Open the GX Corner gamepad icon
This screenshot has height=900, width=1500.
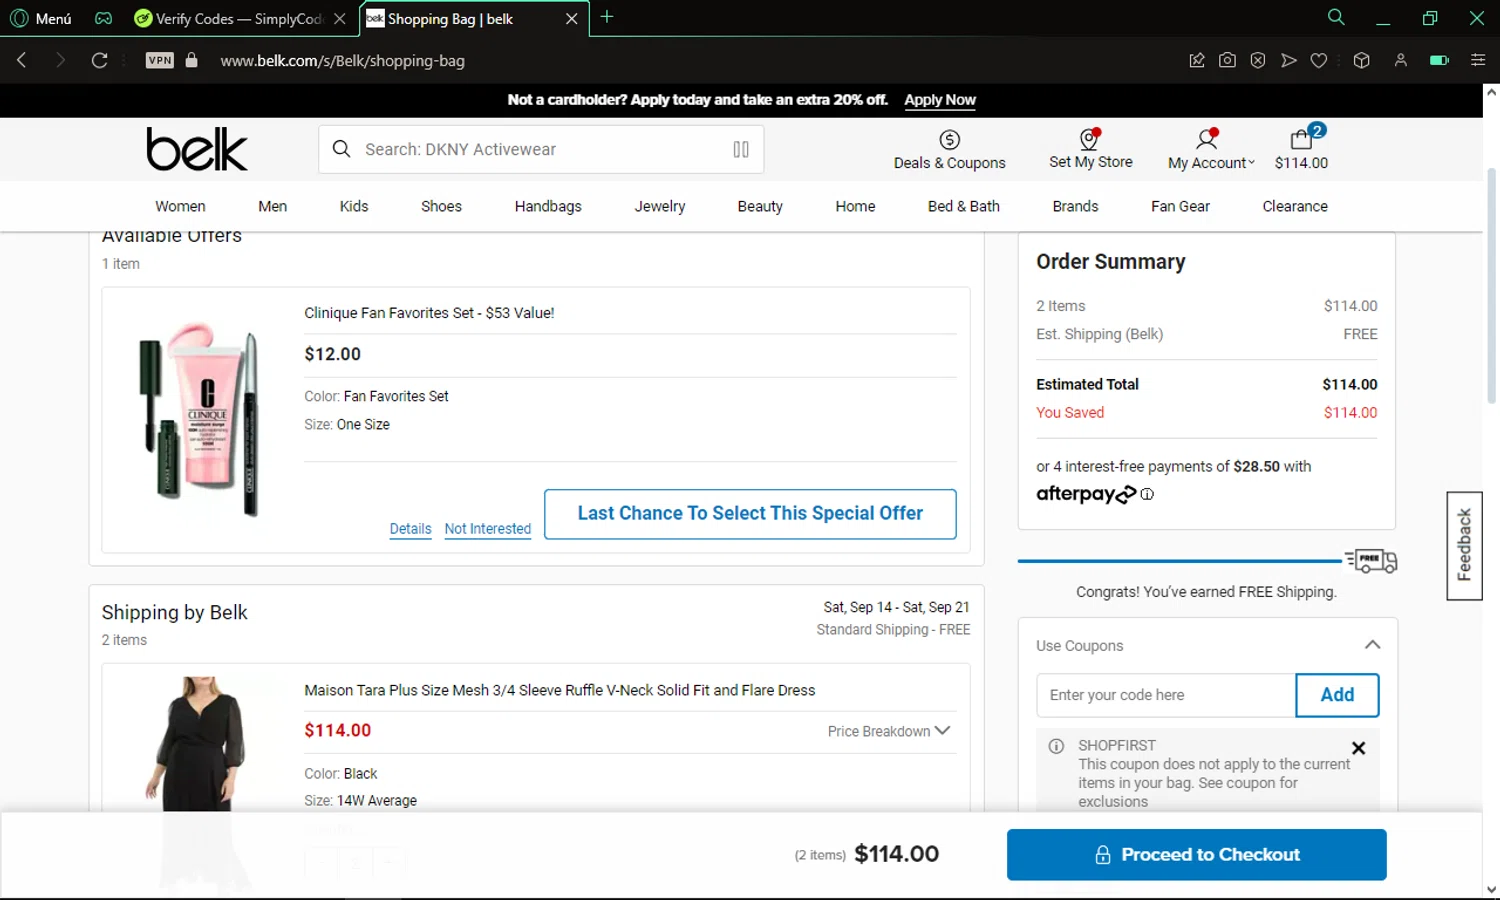[x=103, y=18]
